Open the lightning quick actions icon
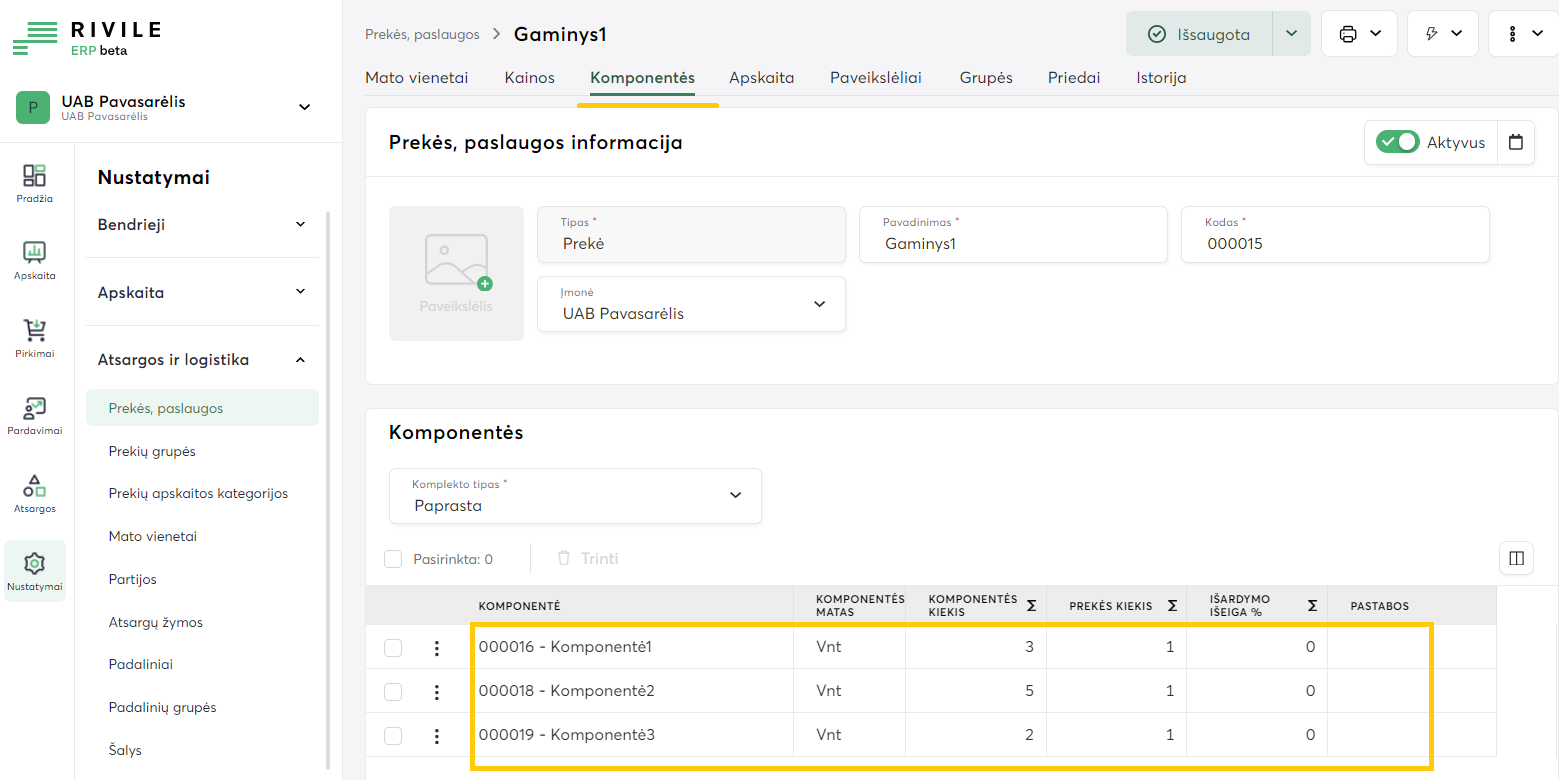 tap(1432, 34)
